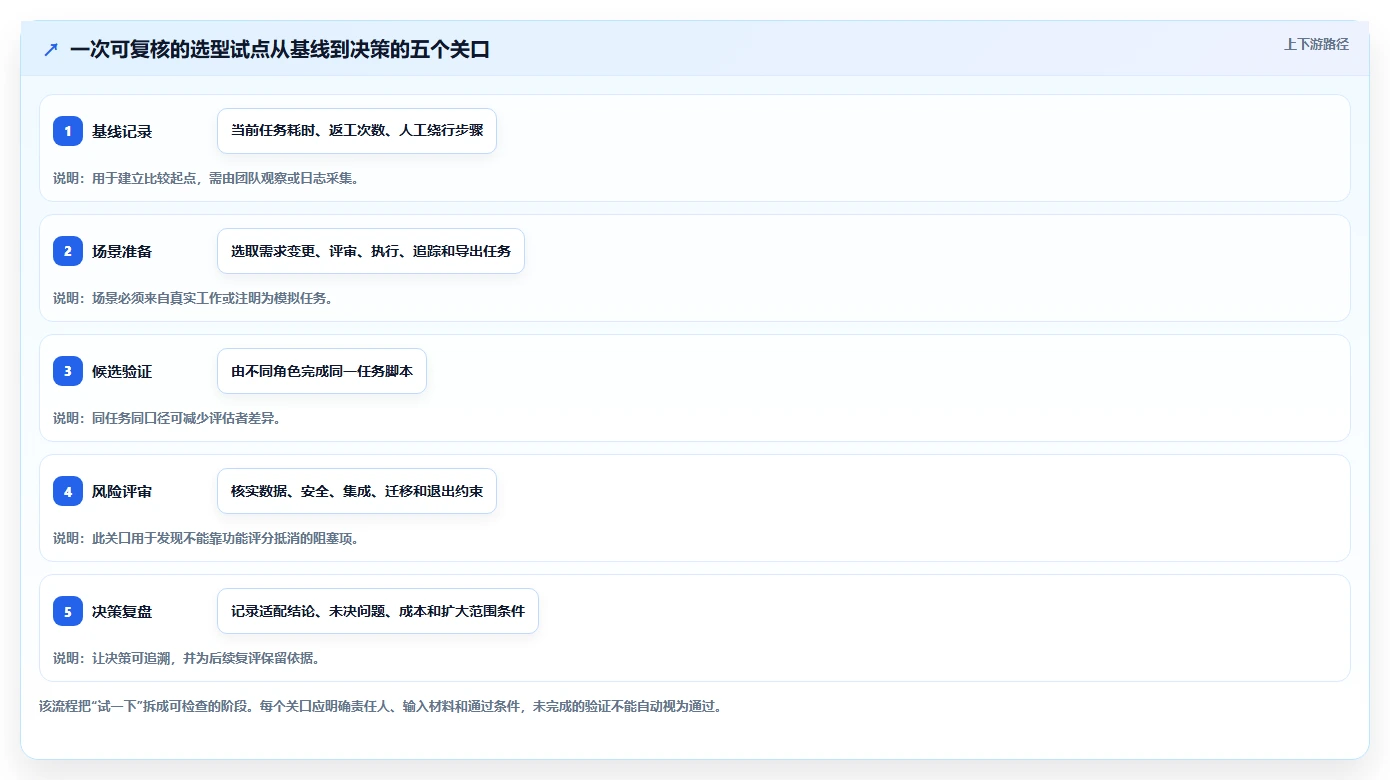The image size is (1390, 780).
Task: Click the 候选验证 step title
Action: [122, 372]
